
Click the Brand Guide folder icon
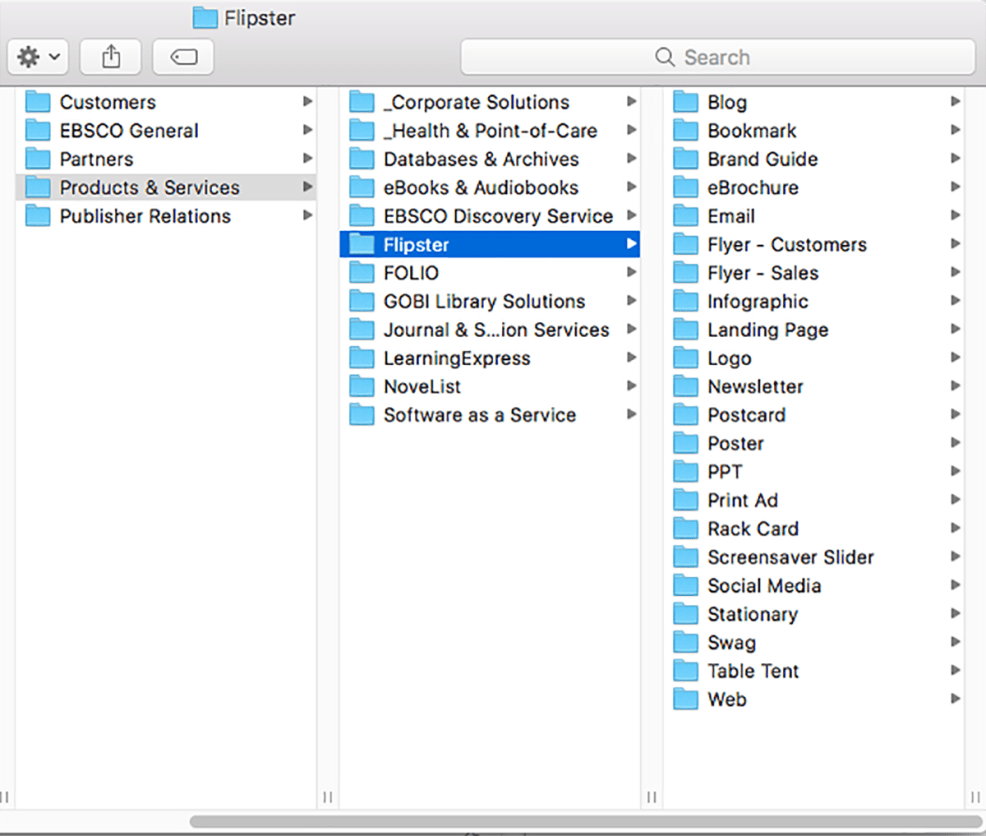(x=686, y=159)
